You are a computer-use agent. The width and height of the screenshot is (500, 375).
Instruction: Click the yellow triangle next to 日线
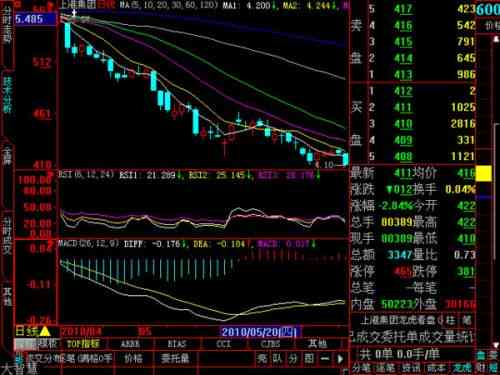pos(45,331)
